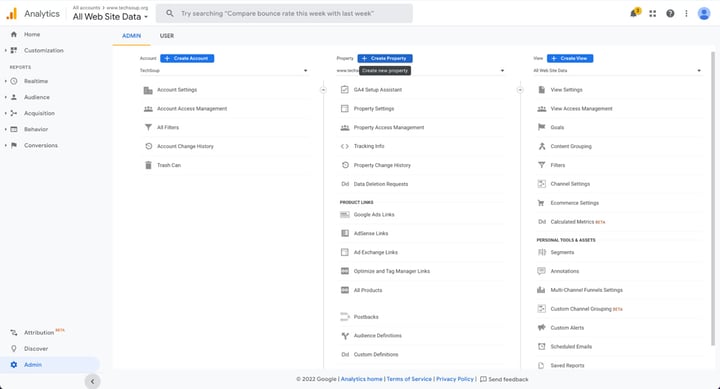720x389 pixels.
Task: Click the Property Change History icon
Action: pyautogui.click(x=345, y=165)
